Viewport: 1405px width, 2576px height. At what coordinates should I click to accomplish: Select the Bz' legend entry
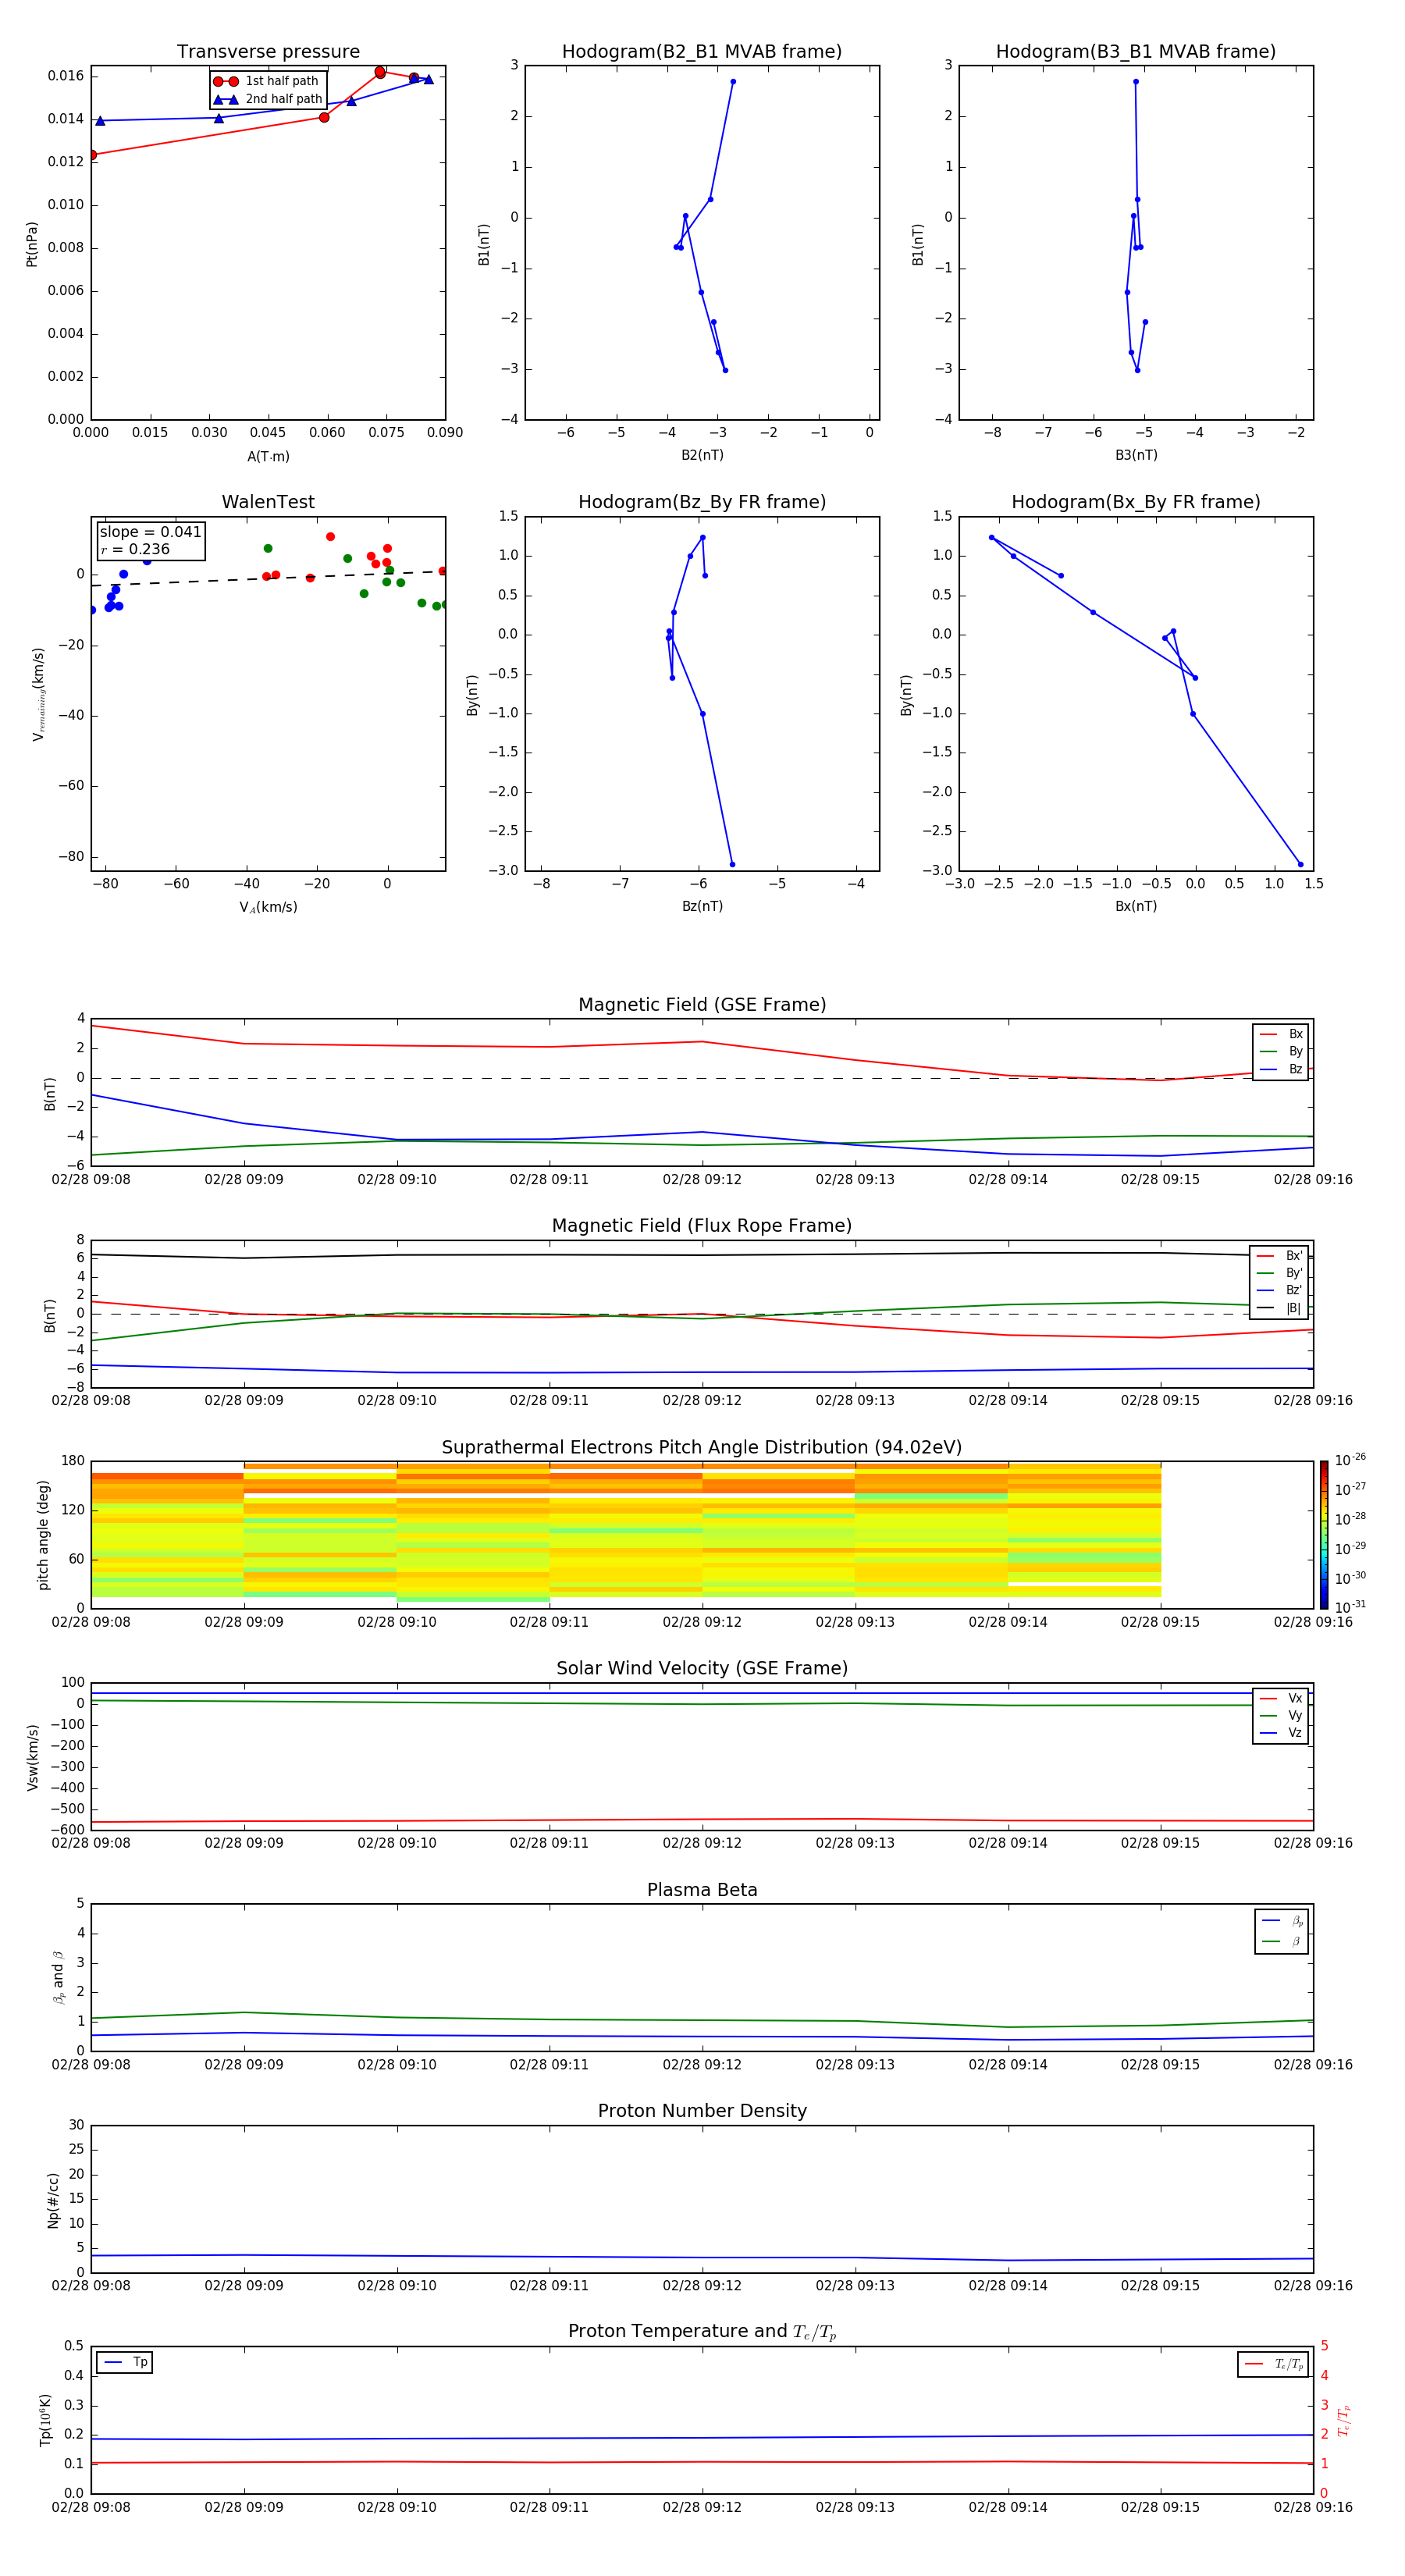1279,1290
